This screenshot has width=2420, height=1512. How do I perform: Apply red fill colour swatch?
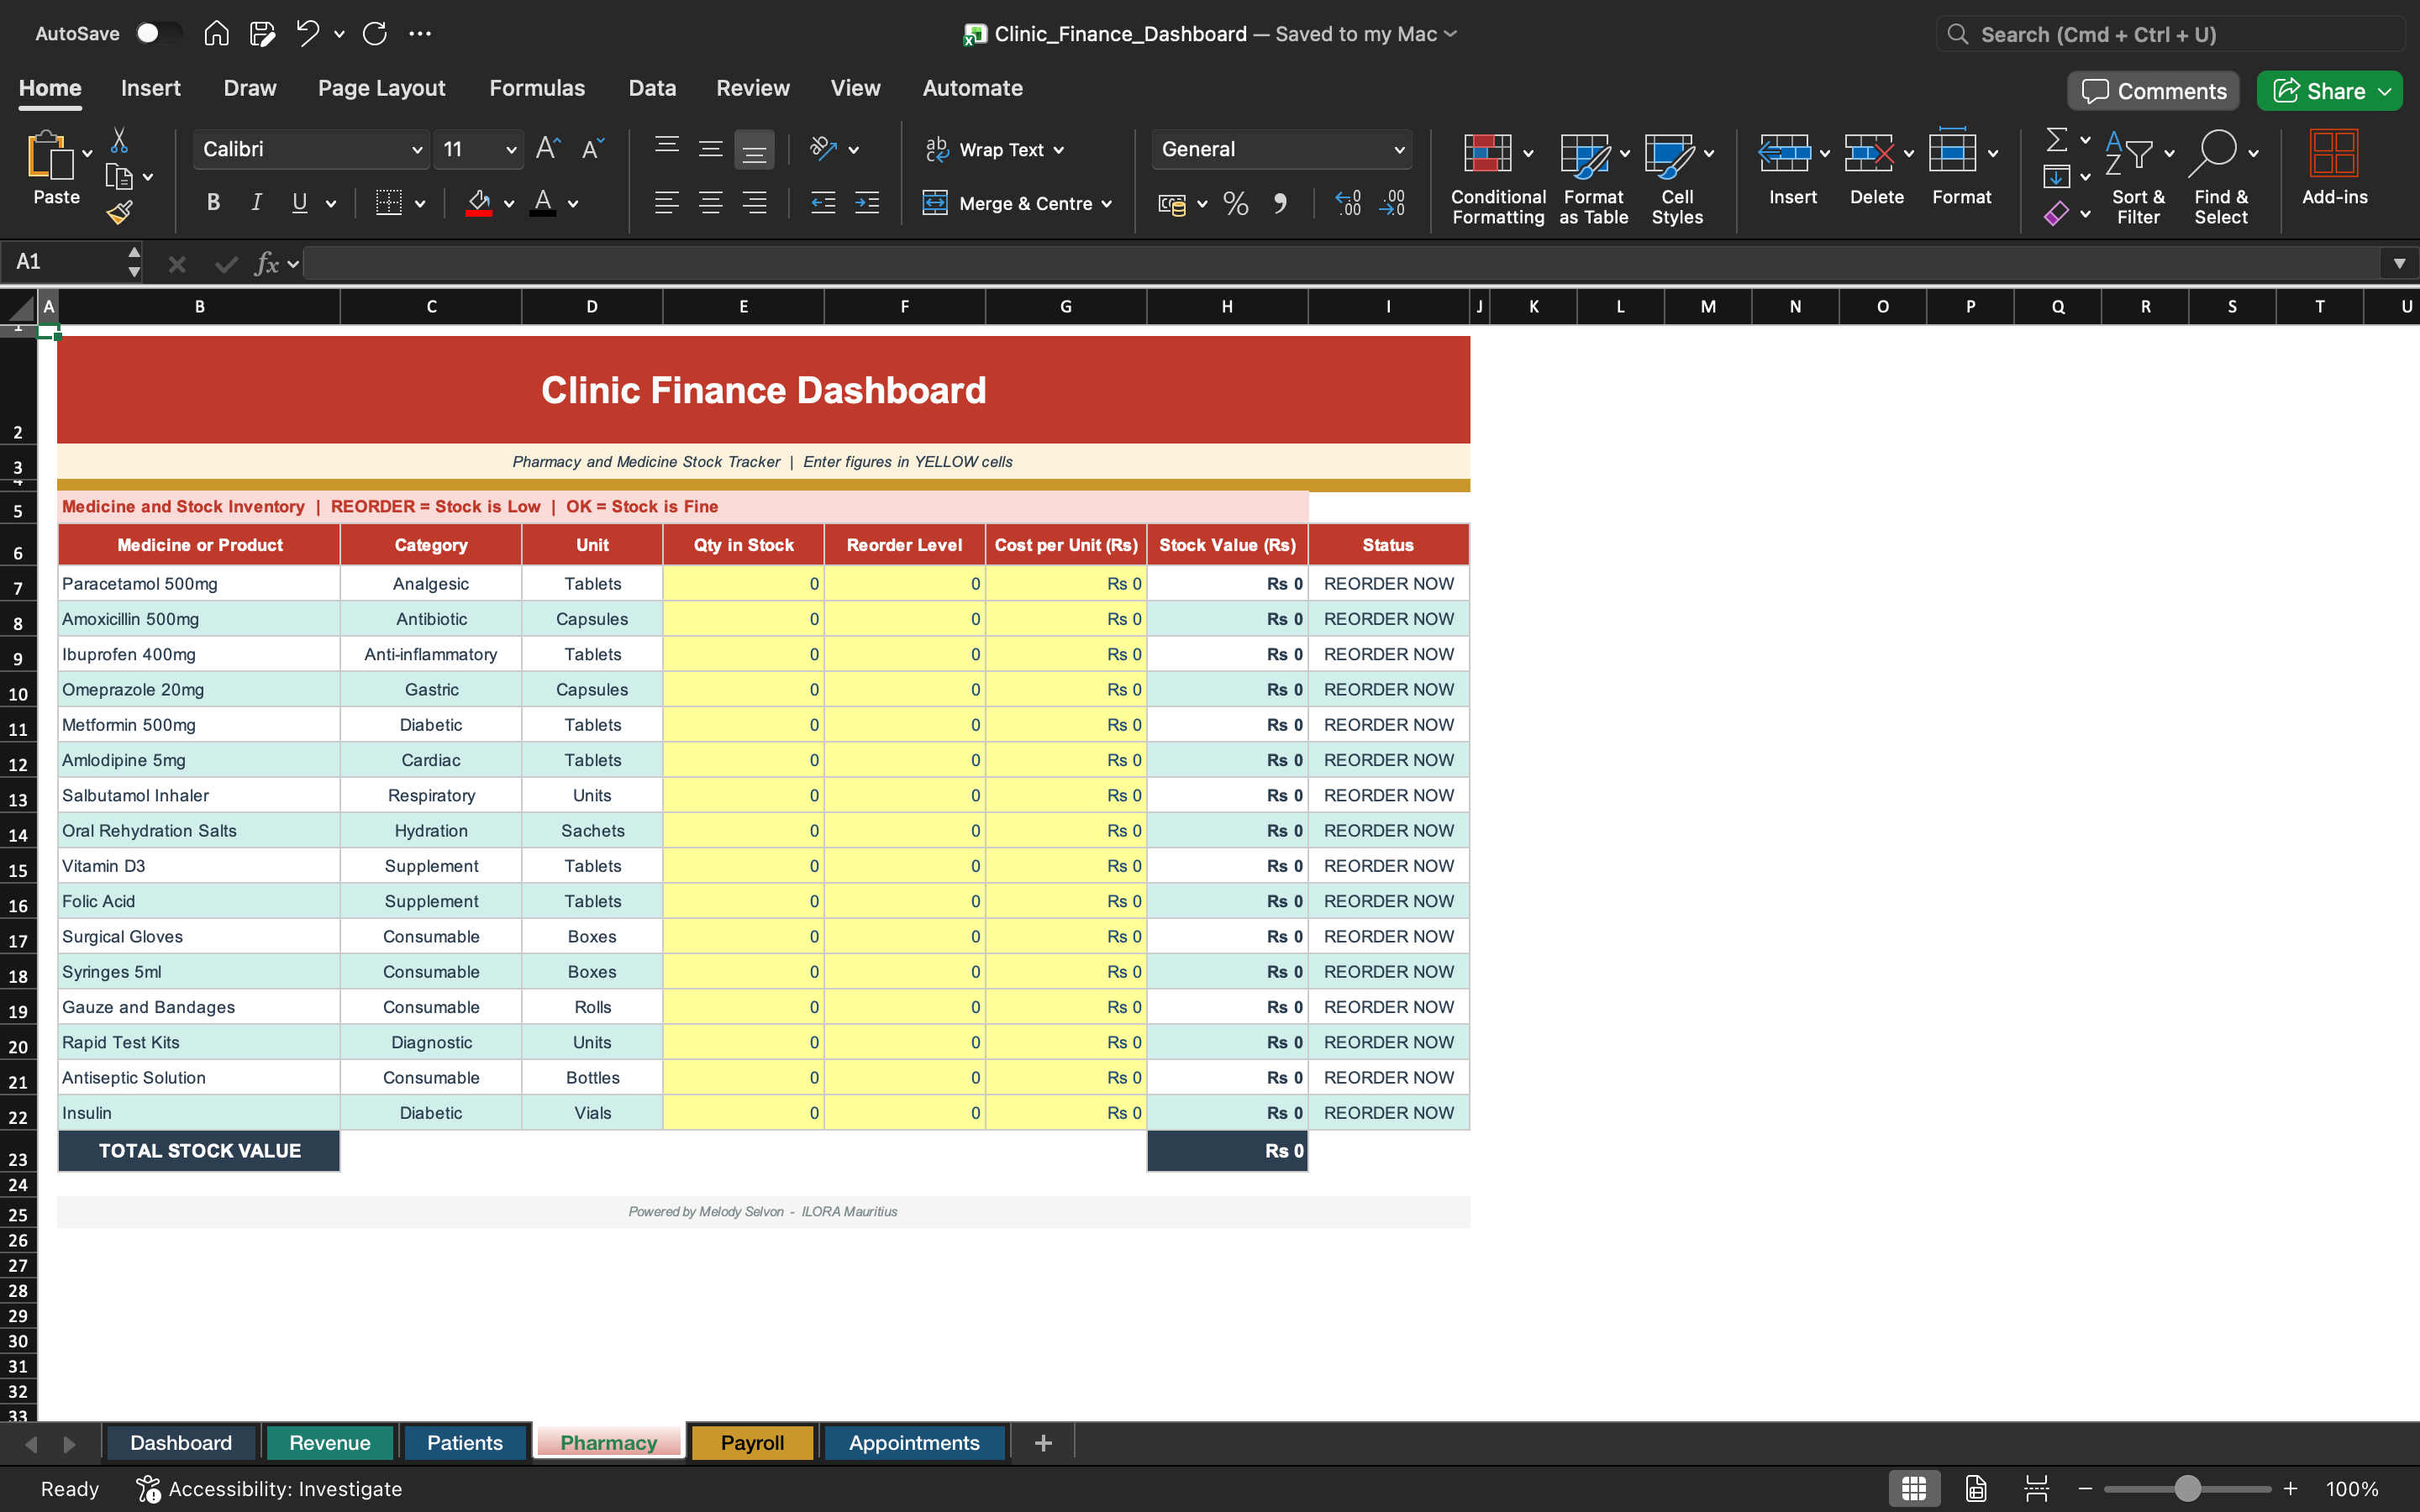click(479, 203)
